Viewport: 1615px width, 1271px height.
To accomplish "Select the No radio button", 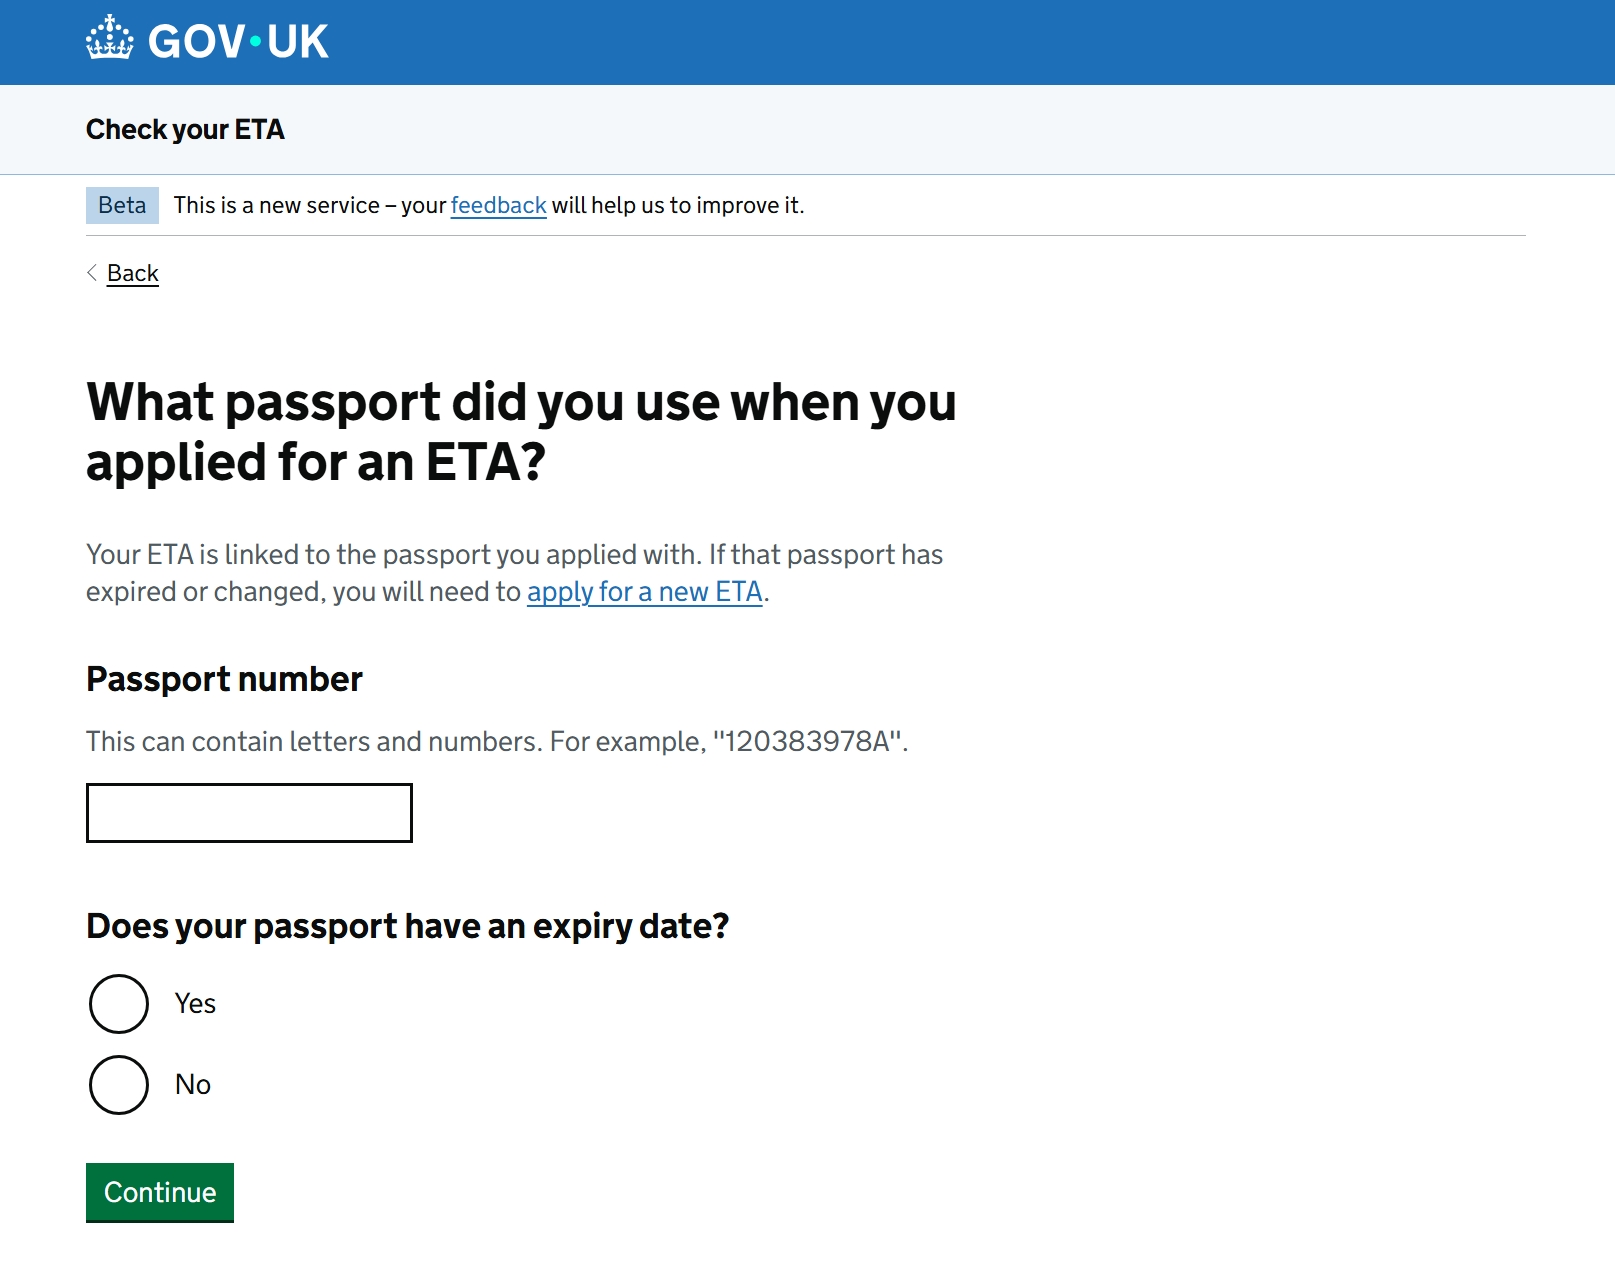I will (x=118, y=1084).
